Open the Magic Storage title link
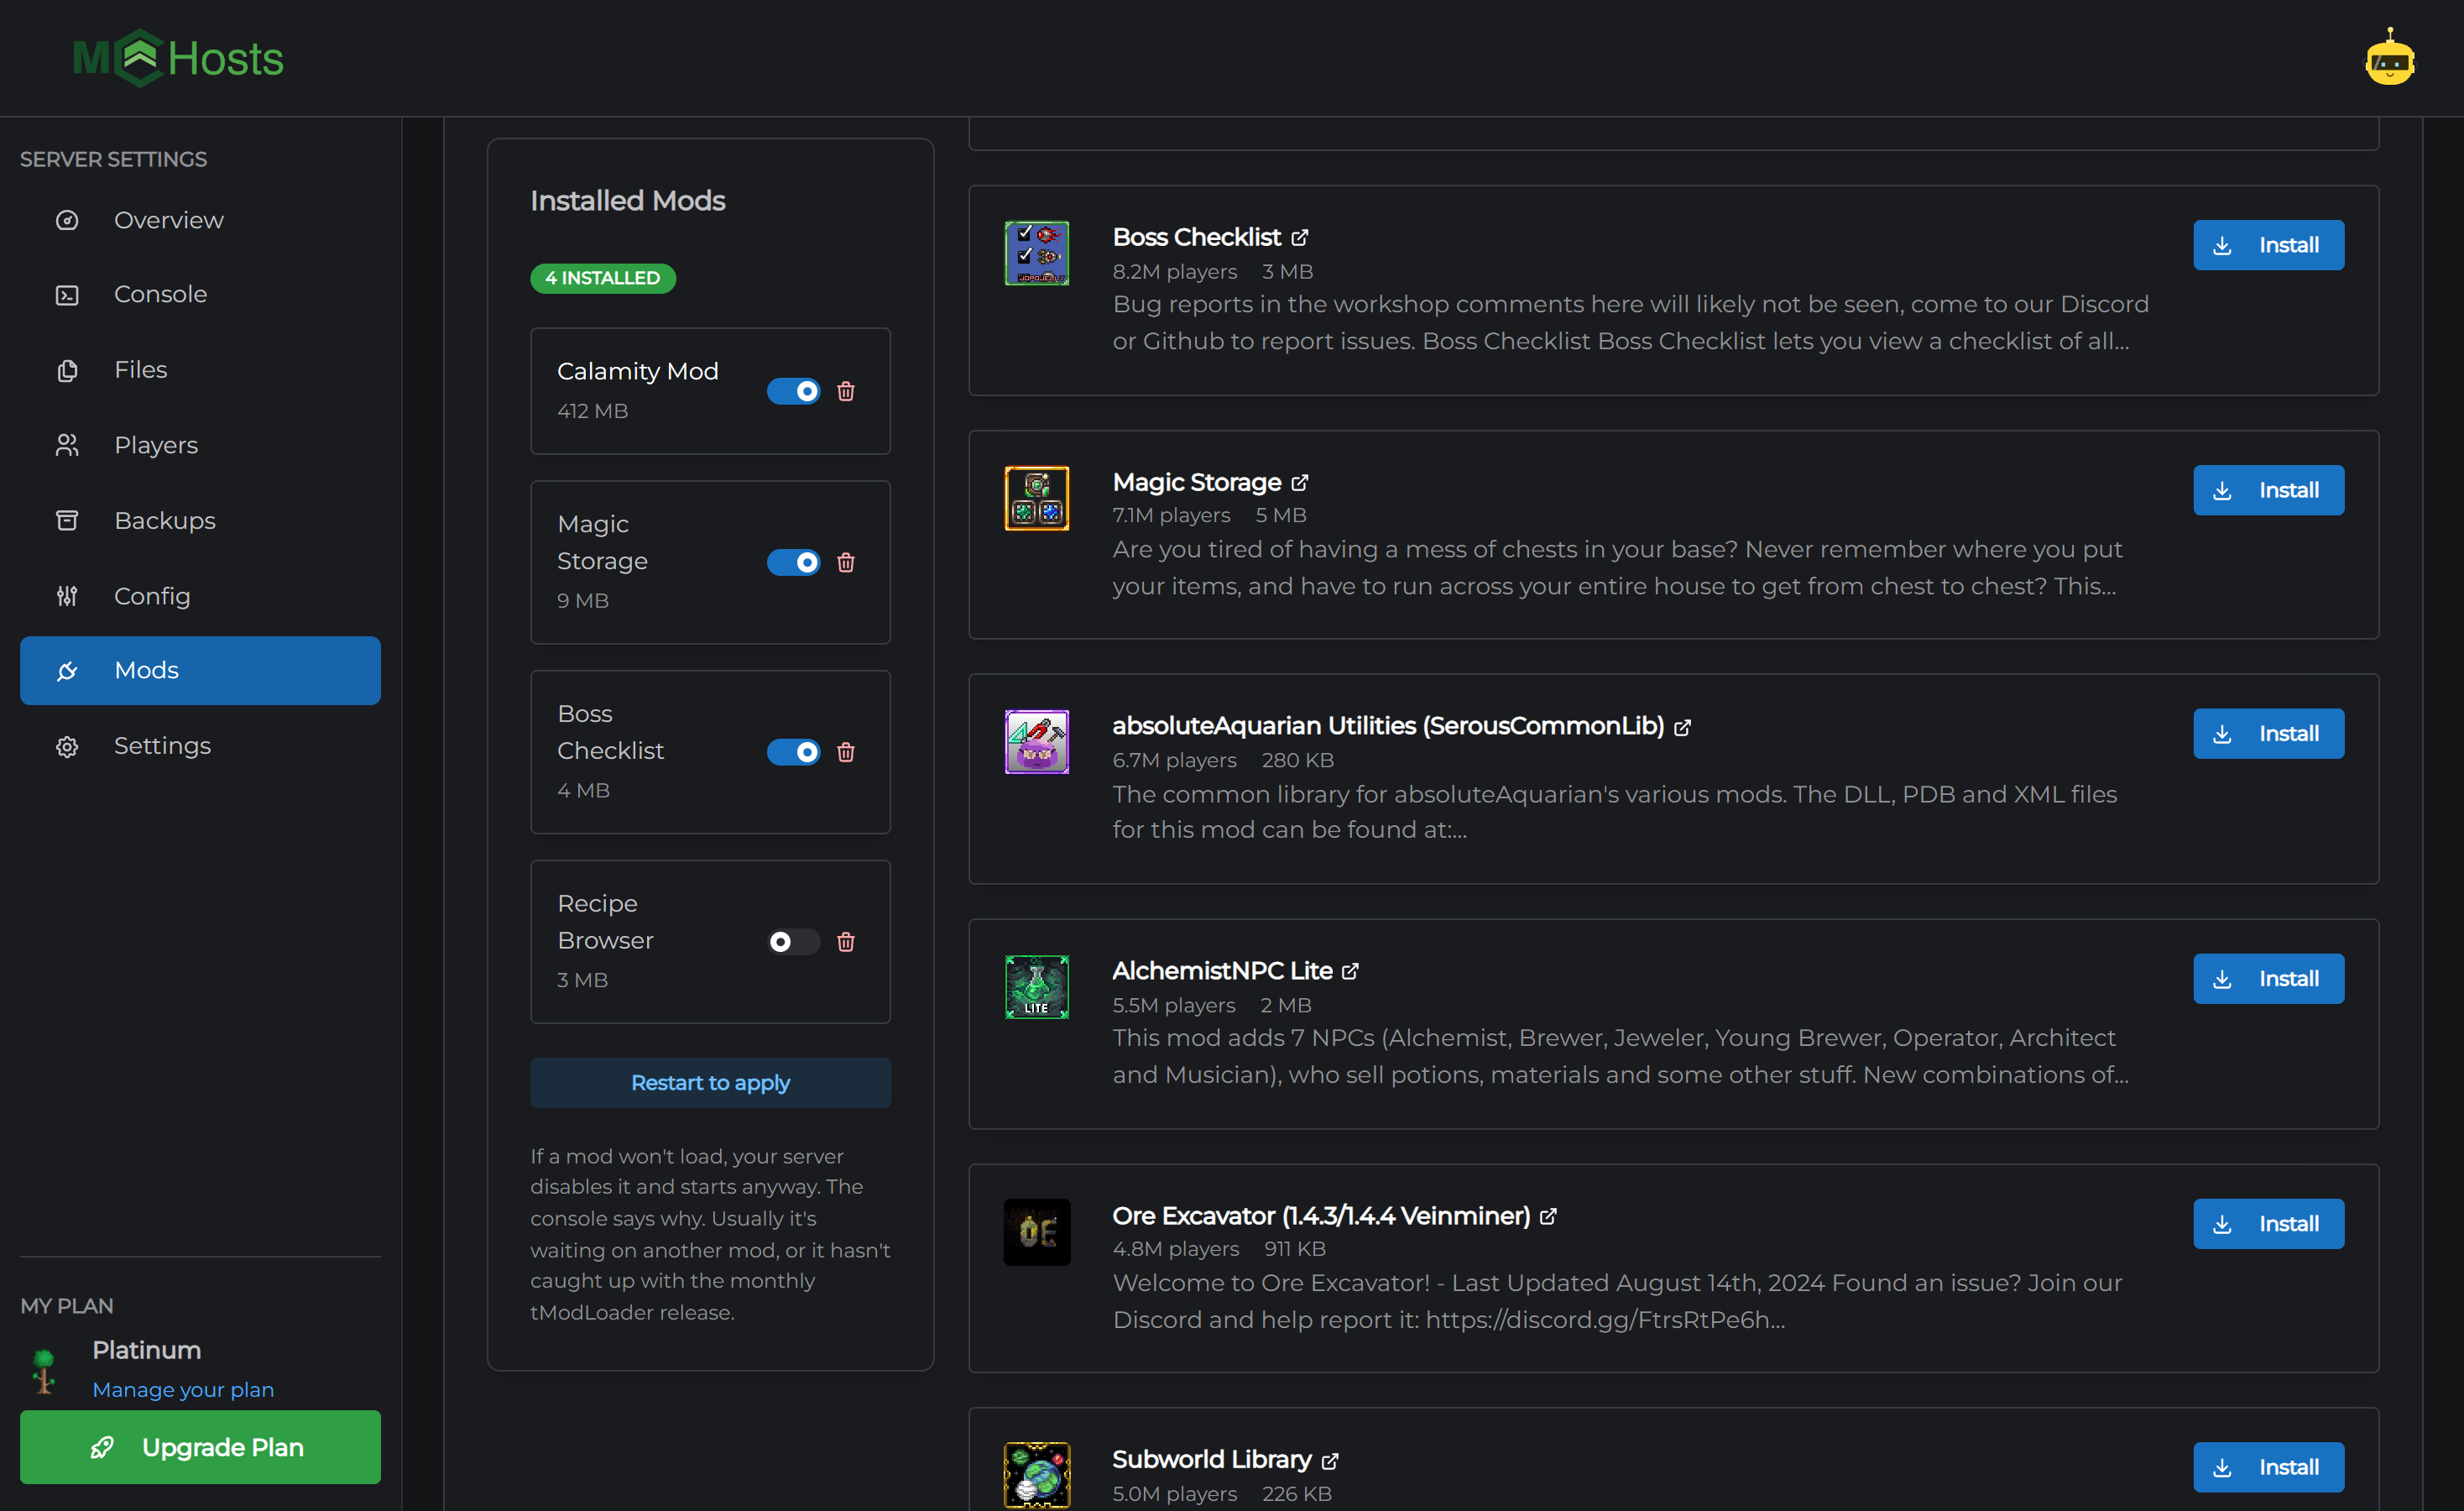The image size is (2464, 1511). point(1196,482)
